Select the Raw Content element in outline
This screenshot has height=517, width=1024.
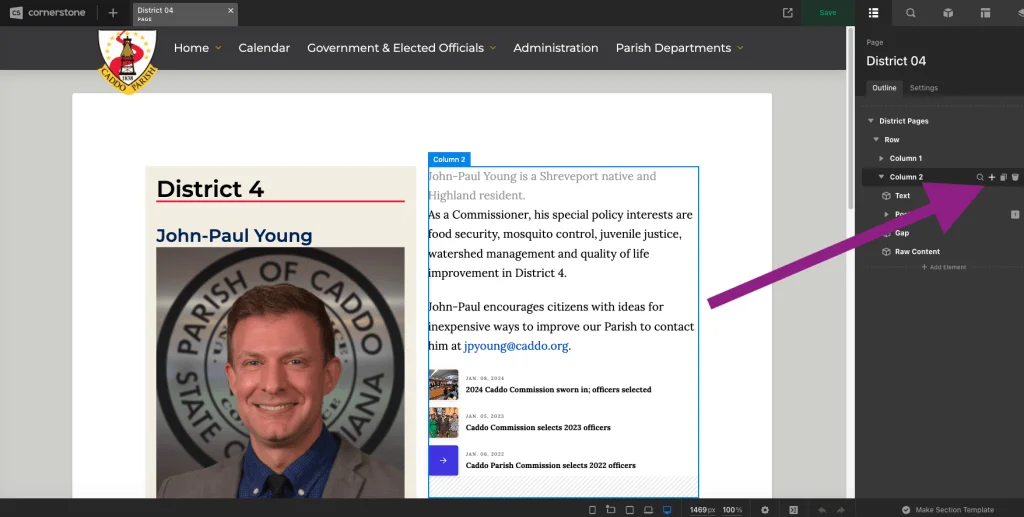tap(917, 252)
